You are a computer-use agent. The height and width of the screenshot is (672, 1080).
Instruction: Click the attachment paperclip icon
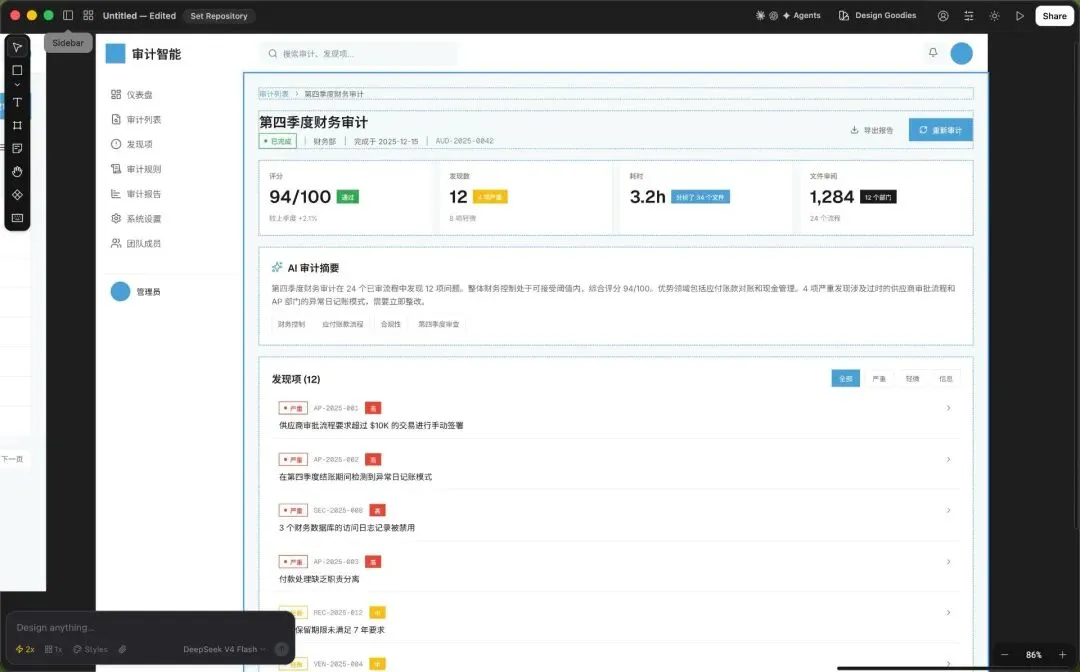[122, 649]
